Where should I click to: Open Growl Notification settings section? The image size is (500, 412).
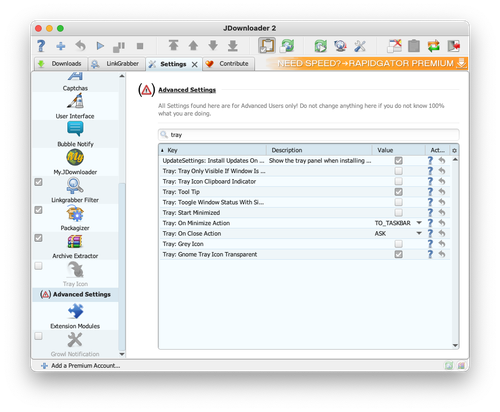75,344
